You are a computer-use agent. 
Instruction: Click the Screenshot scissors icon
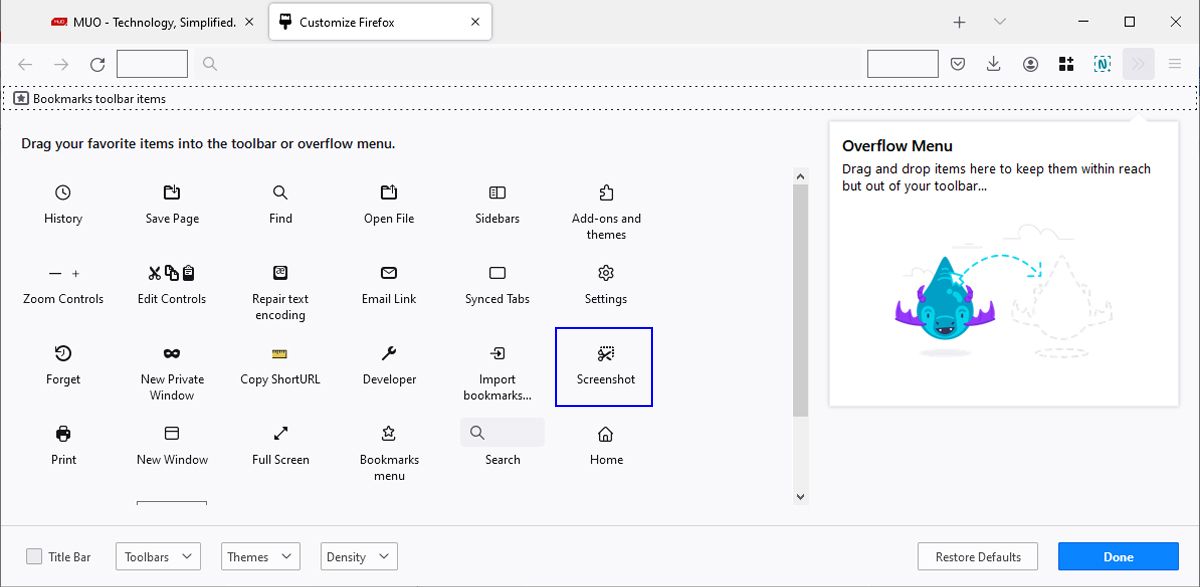(605, 353)
